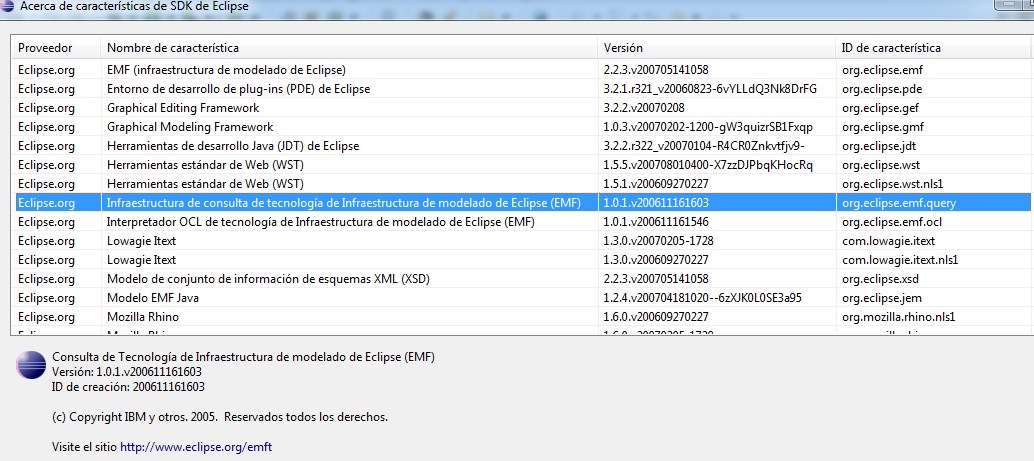Click Eclipse.org provider in the org.eclipse.emf row
This screenshot has height=461, width=1034.
[x=46, y=70]
